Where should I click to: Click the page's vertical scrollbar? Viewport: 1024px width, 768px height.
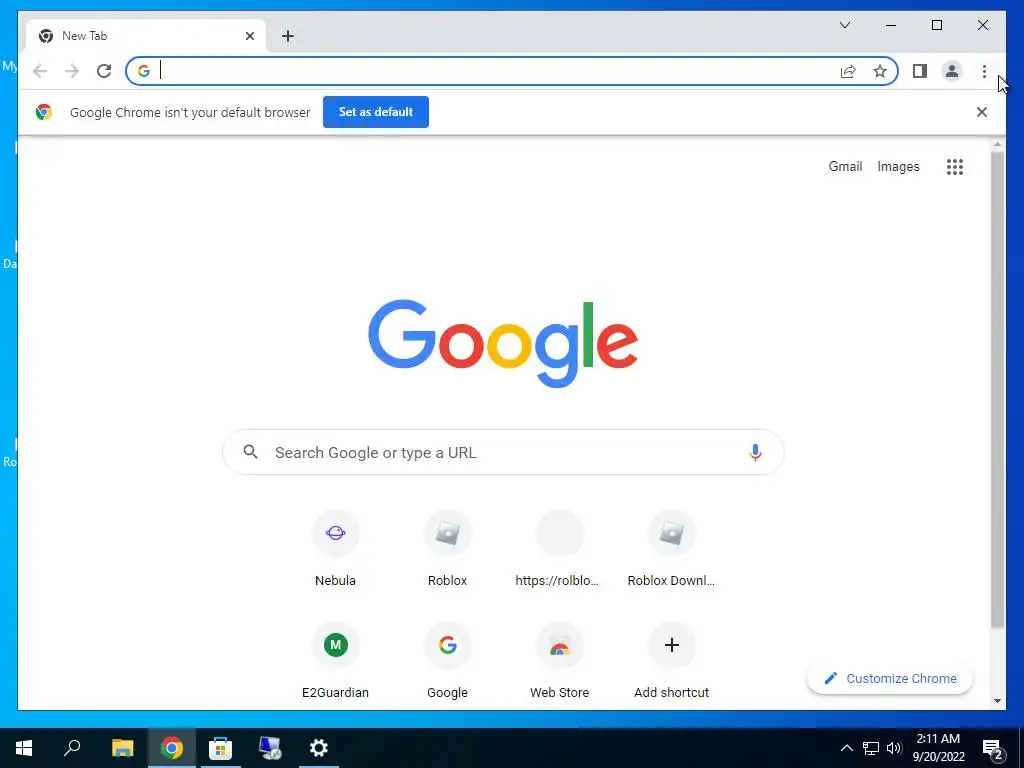coord(997,390)
